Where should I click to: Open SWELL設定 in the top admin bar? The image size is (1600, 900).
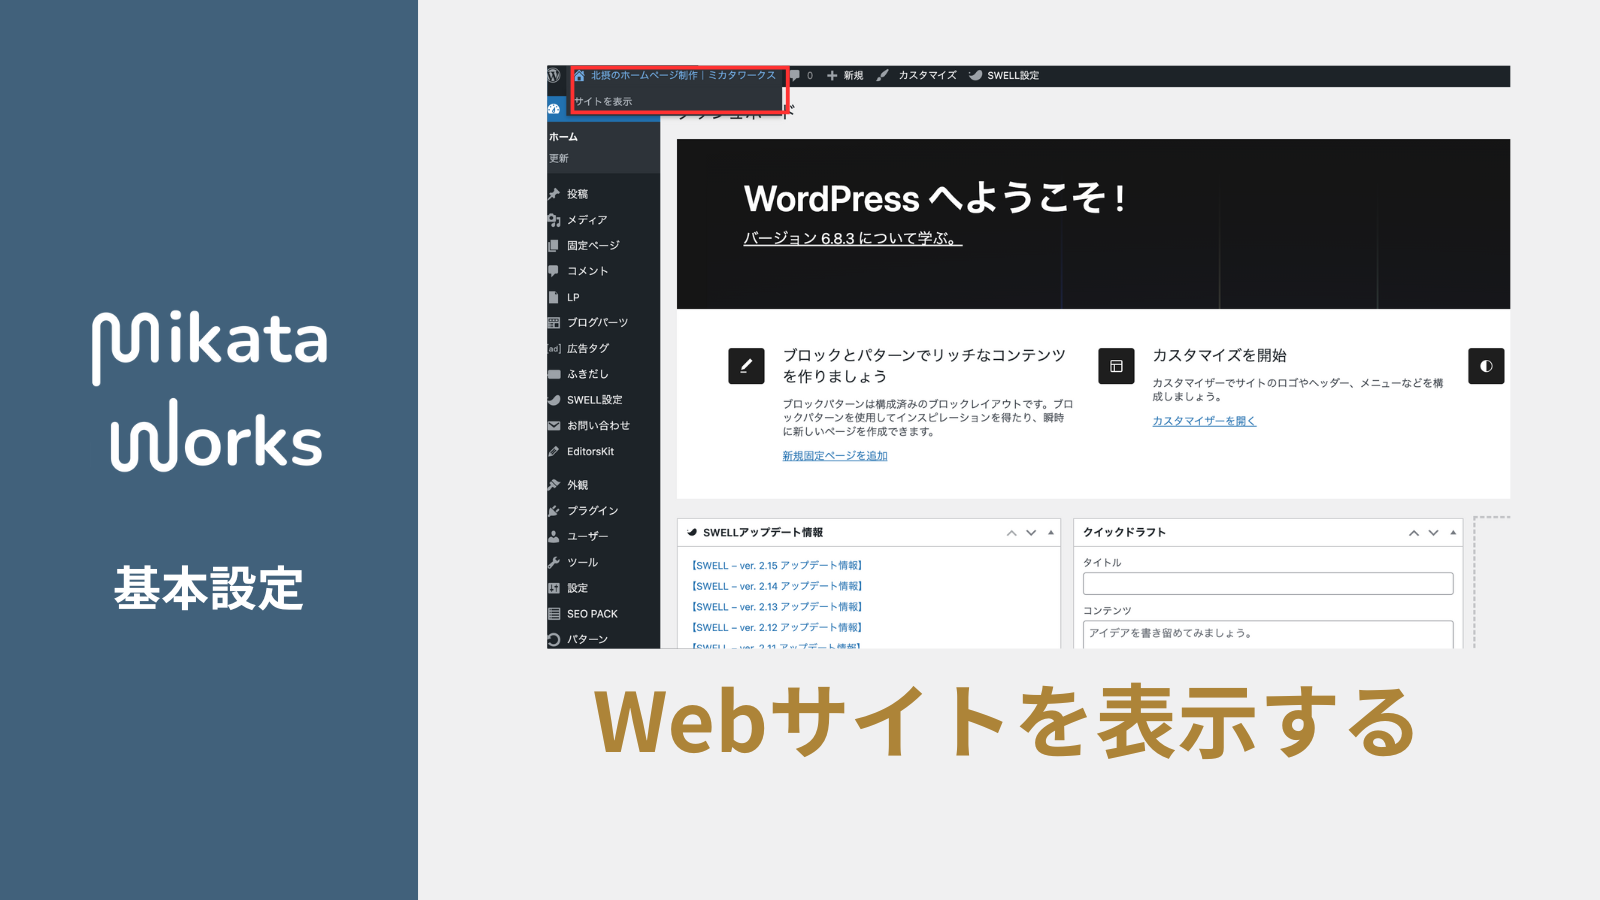coord(1012,76)
